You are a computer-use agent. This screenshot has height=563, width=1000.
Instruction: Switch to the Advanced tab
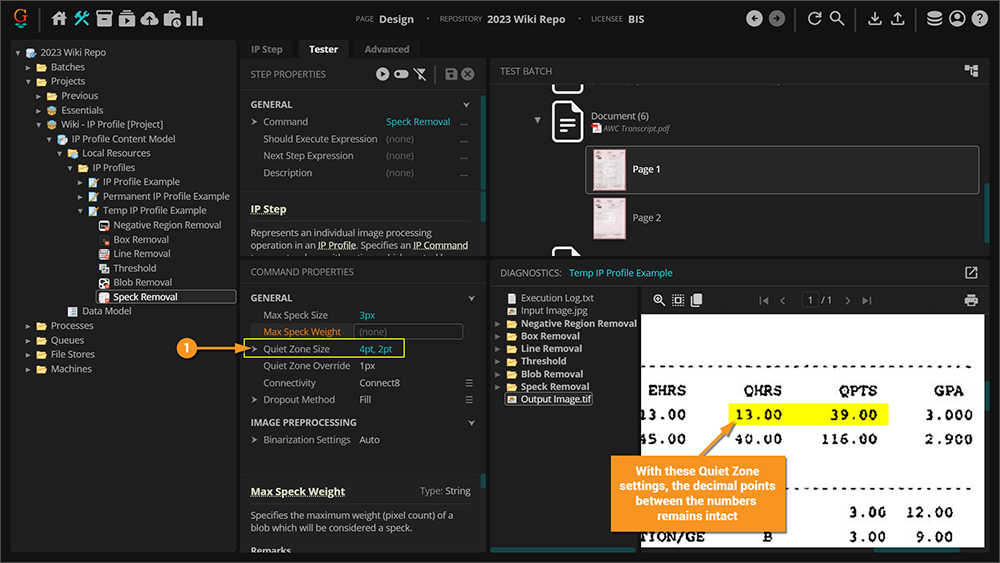386,49
